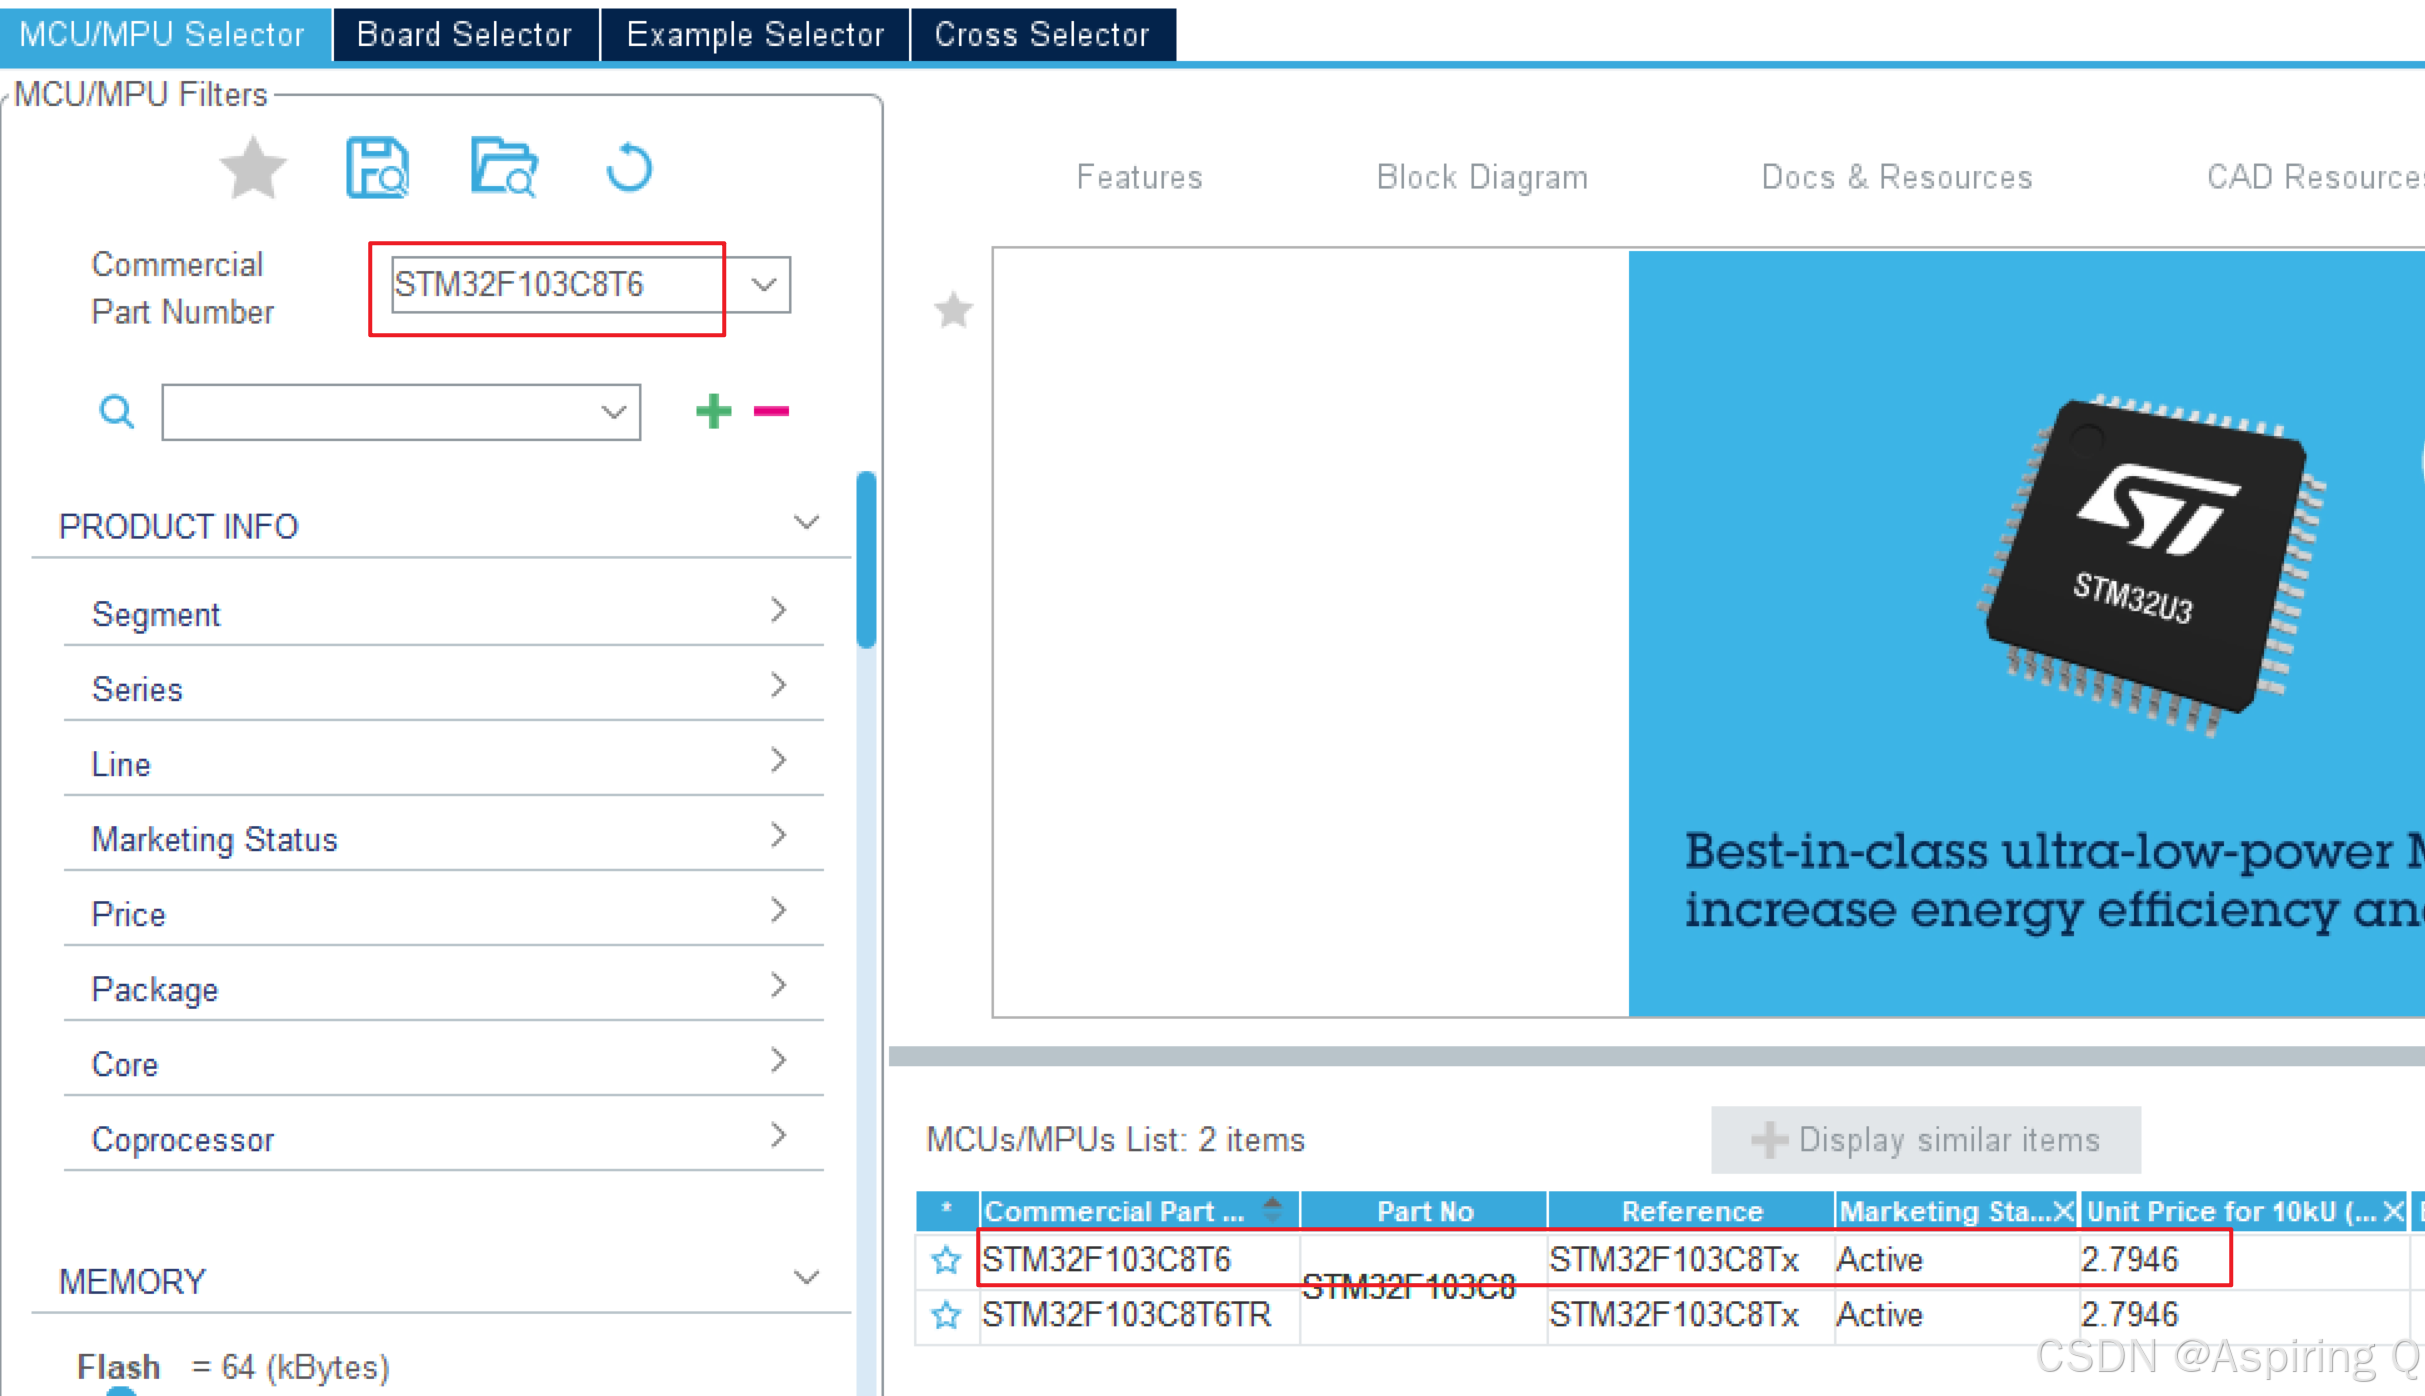Click the save search disk icon

tap(377, 168)
